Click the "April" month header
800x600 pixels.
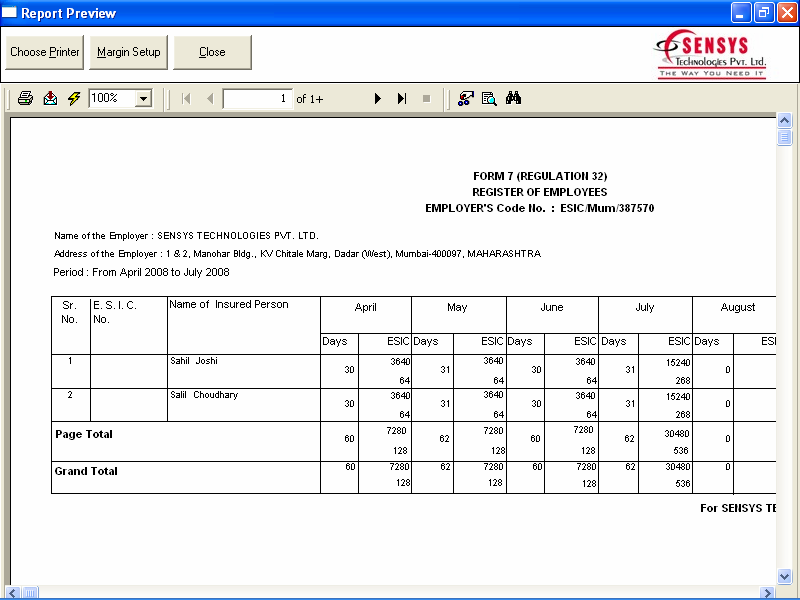366,307
